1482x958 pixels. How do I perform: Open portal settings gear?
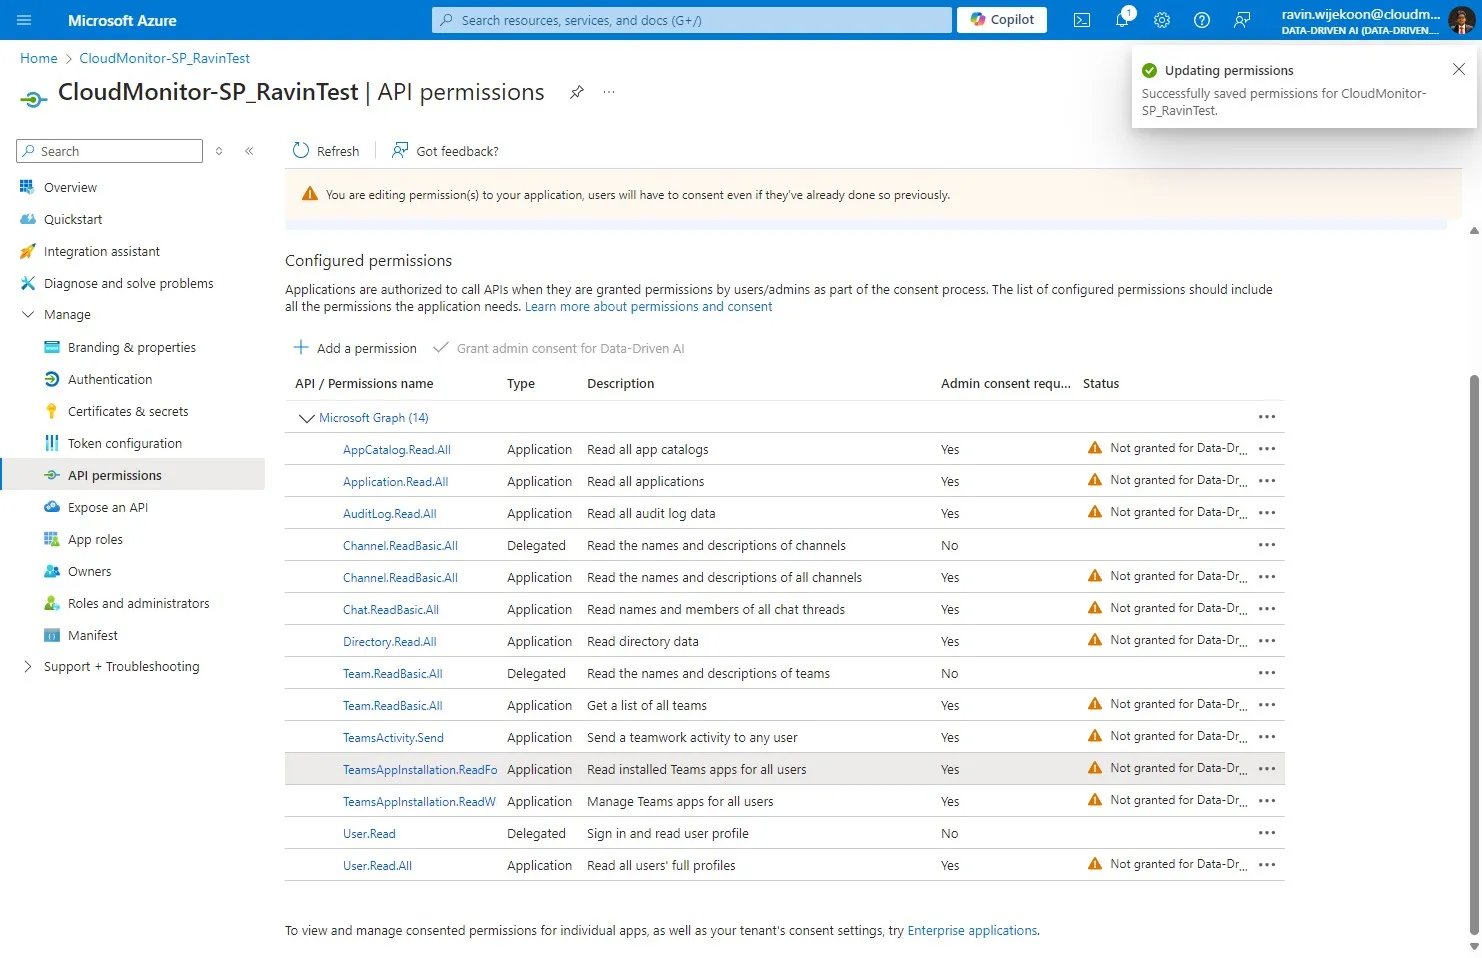1162,20
